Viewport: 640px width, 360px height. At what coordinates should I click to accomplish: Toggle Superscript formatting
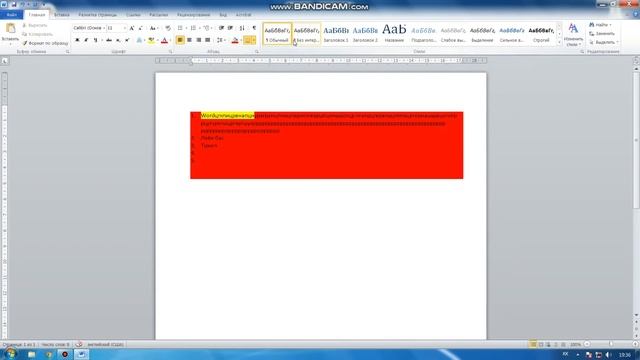pos(127,40)
